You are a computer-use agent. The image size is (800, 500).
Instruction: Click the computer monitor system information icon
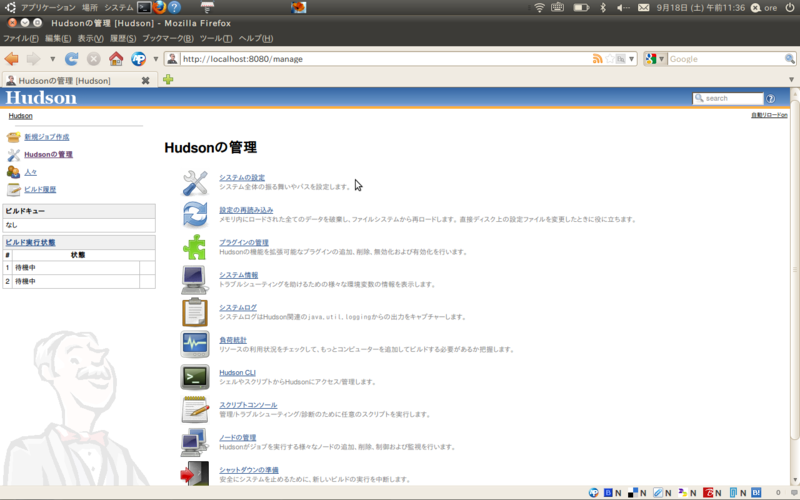pyautogui.click(x=194, y=280)
